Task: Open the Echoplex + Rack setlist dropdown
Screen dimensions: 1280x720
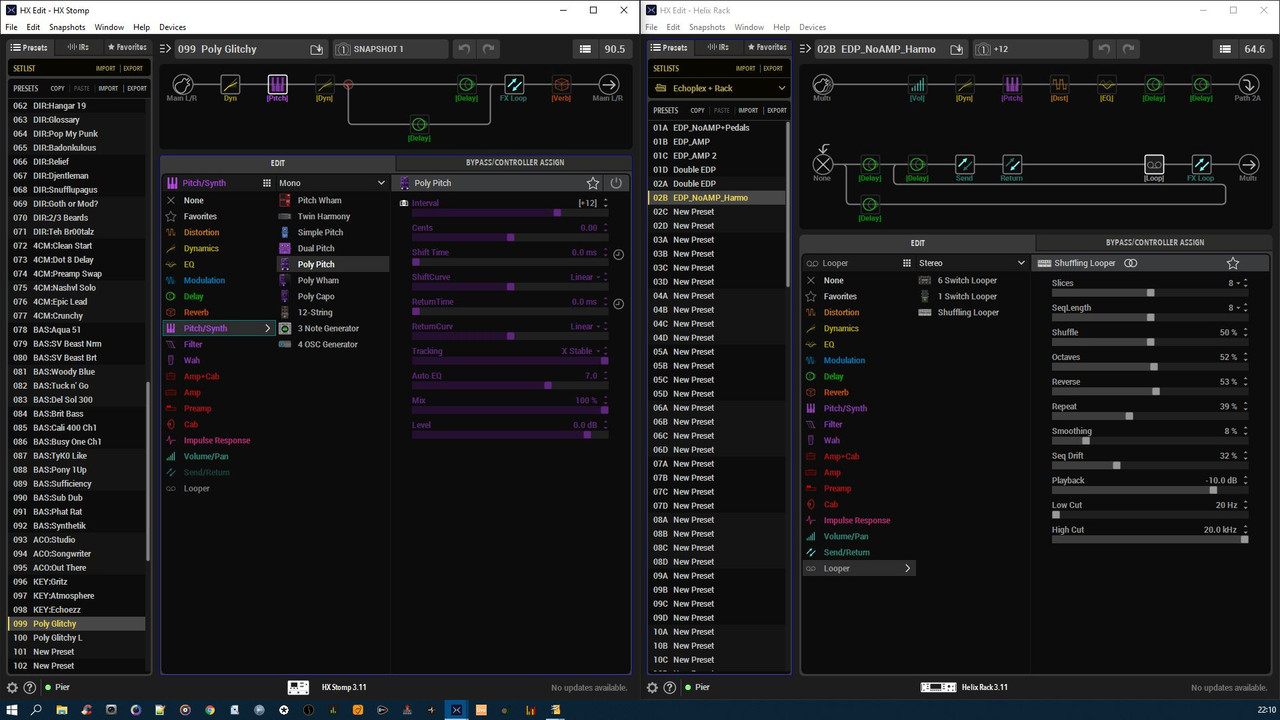Action: [x=720, y=88]
